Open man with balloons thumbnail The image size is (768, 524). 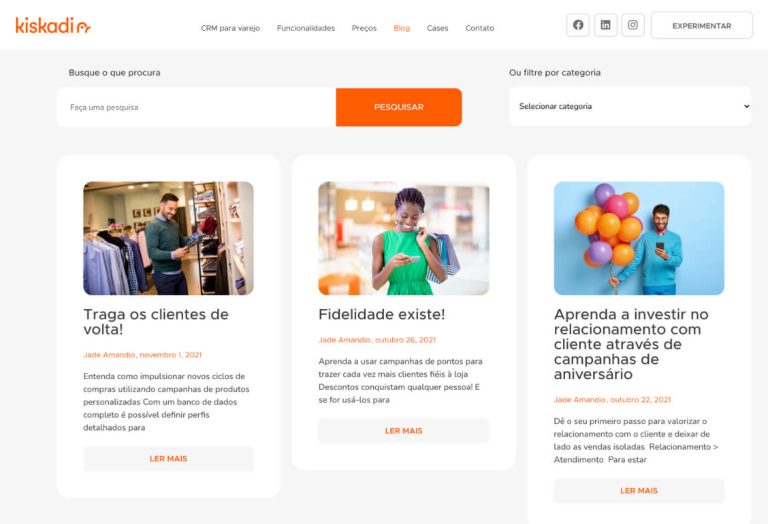(x=639, y=238)
